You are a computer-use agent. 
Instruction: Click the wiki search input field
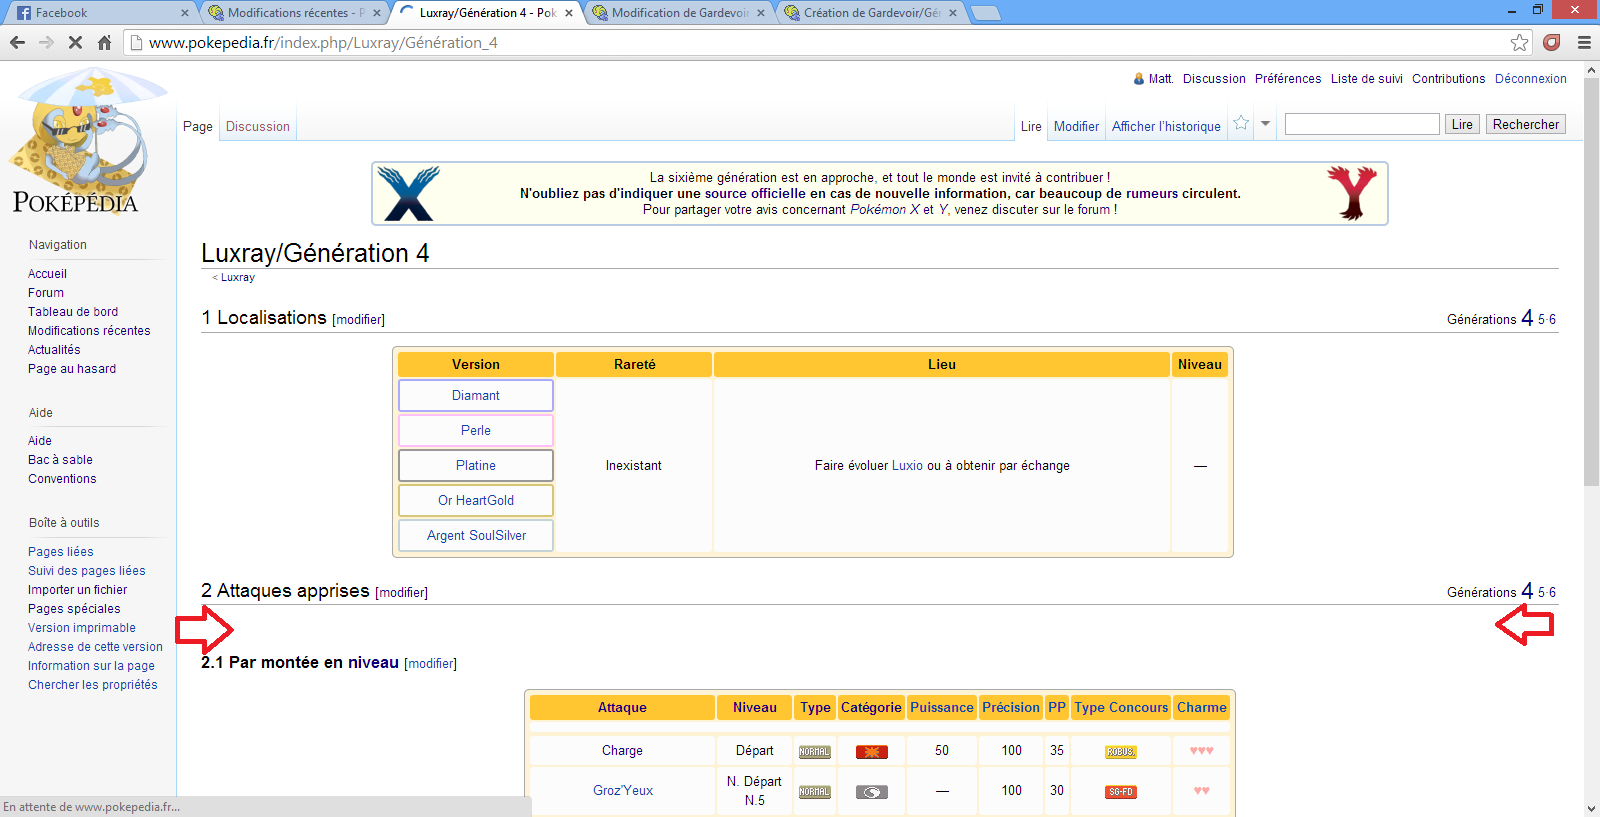(1361, 124)
